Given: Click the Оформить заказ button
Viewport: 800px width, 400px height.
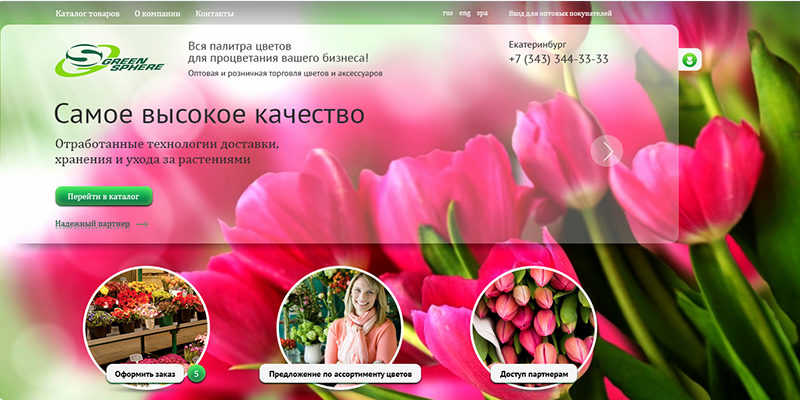Looking at the screenshot, I should coord(145,374).
